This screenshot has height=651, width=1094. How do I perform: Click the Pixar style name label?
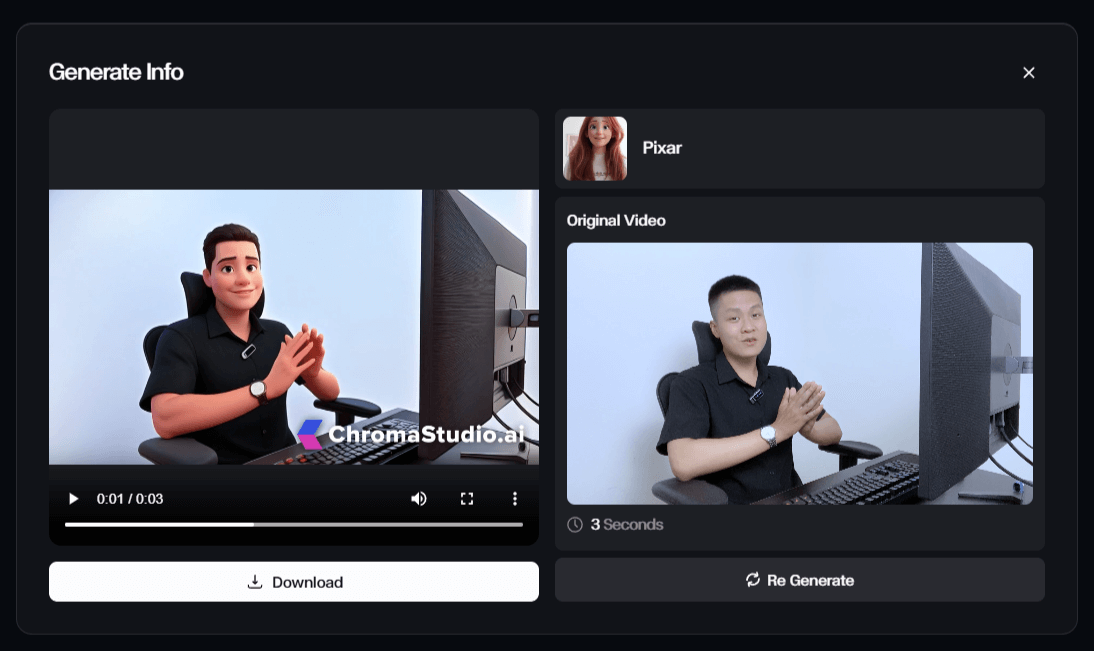click(x=662, y=148)
